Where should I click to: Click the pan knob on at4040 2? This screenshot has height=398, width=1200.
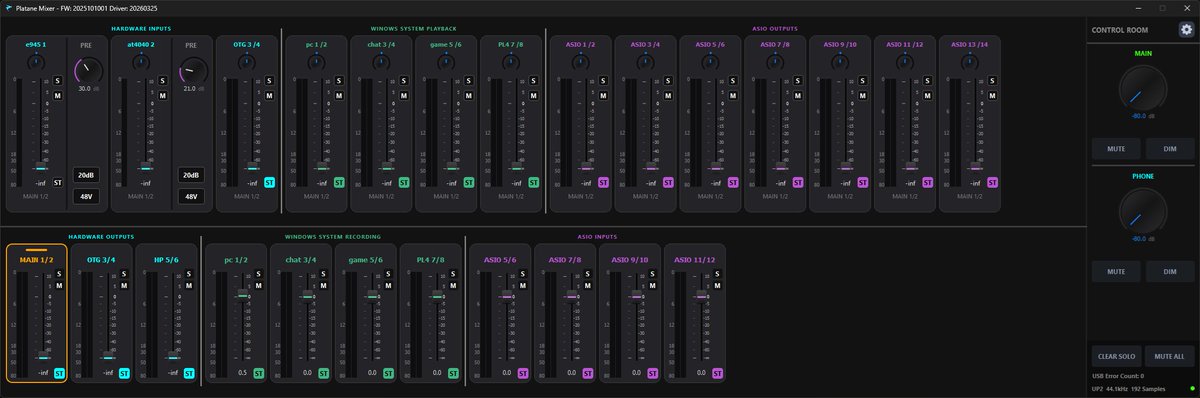point(141,62)
